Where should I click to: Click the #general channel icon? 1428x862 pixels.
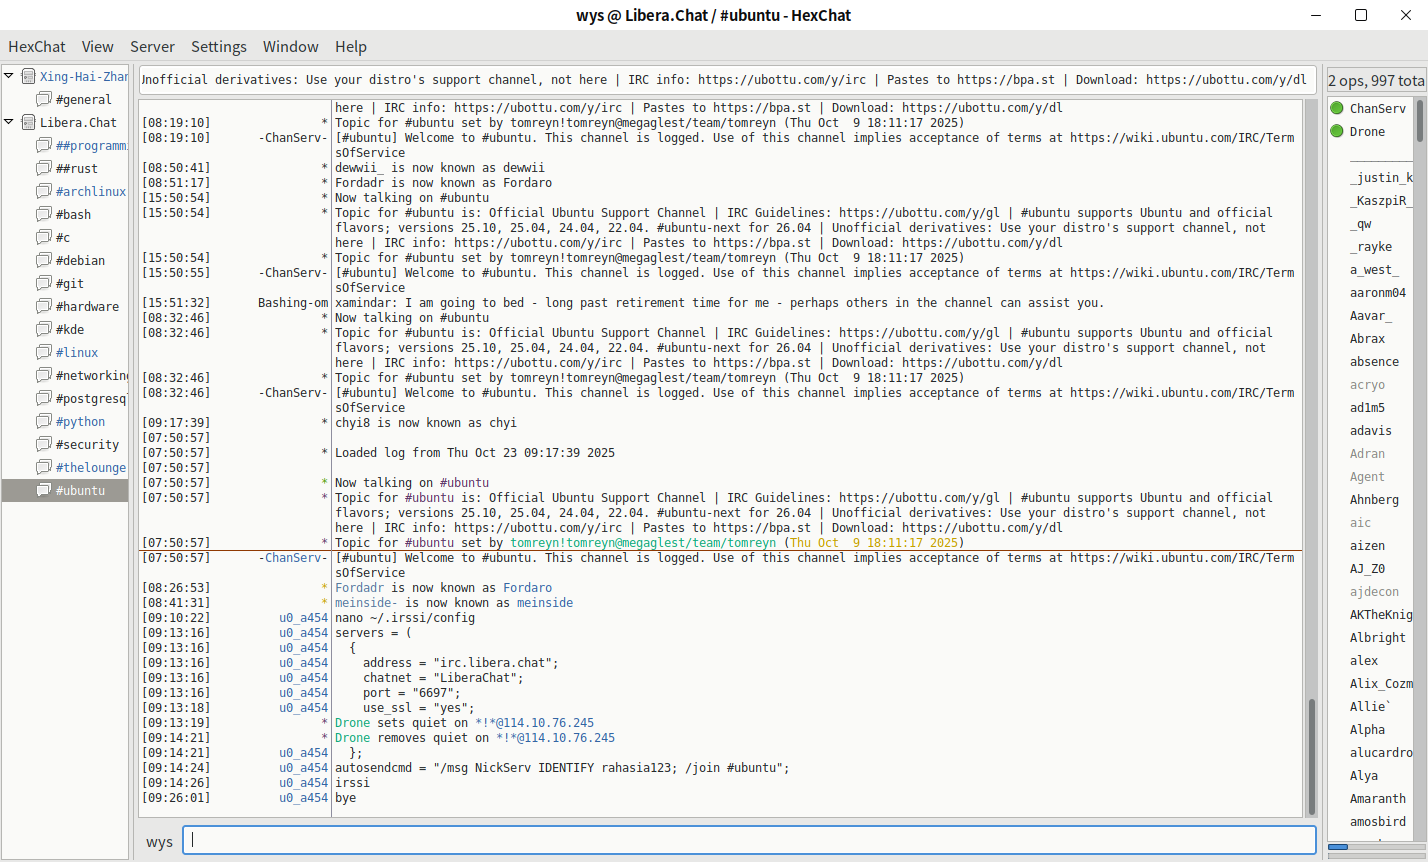point(44,99)
